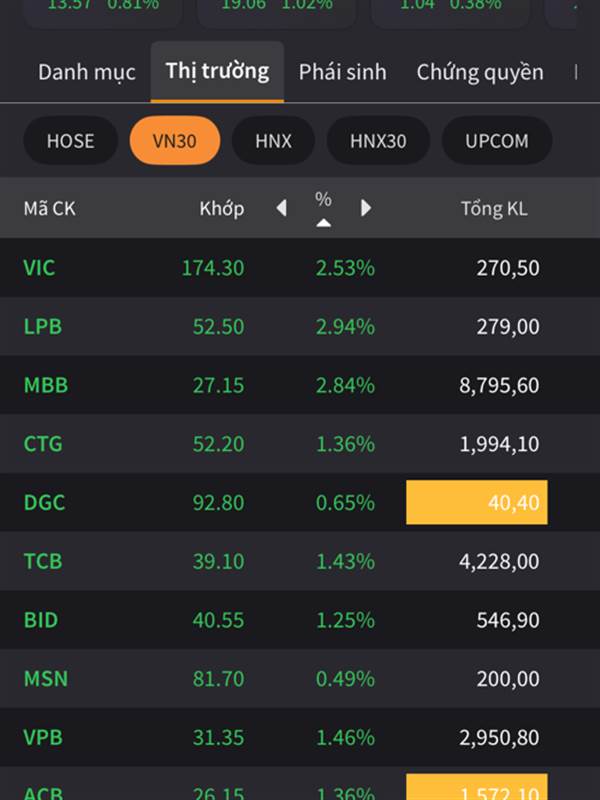Choose the HNX30 filter chip
Viewport: 600px width, 800px height.
[x=378, y=140]
